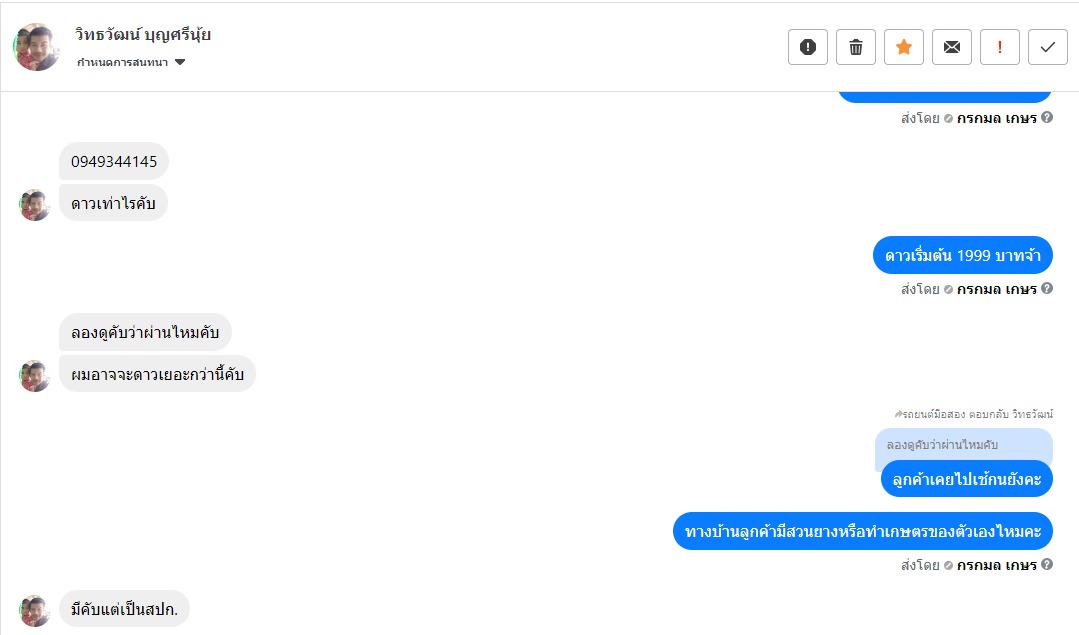Viewport: 1079px width, 635px height.
Task: Click the red exclamation priority icon
Action: 1000,47
